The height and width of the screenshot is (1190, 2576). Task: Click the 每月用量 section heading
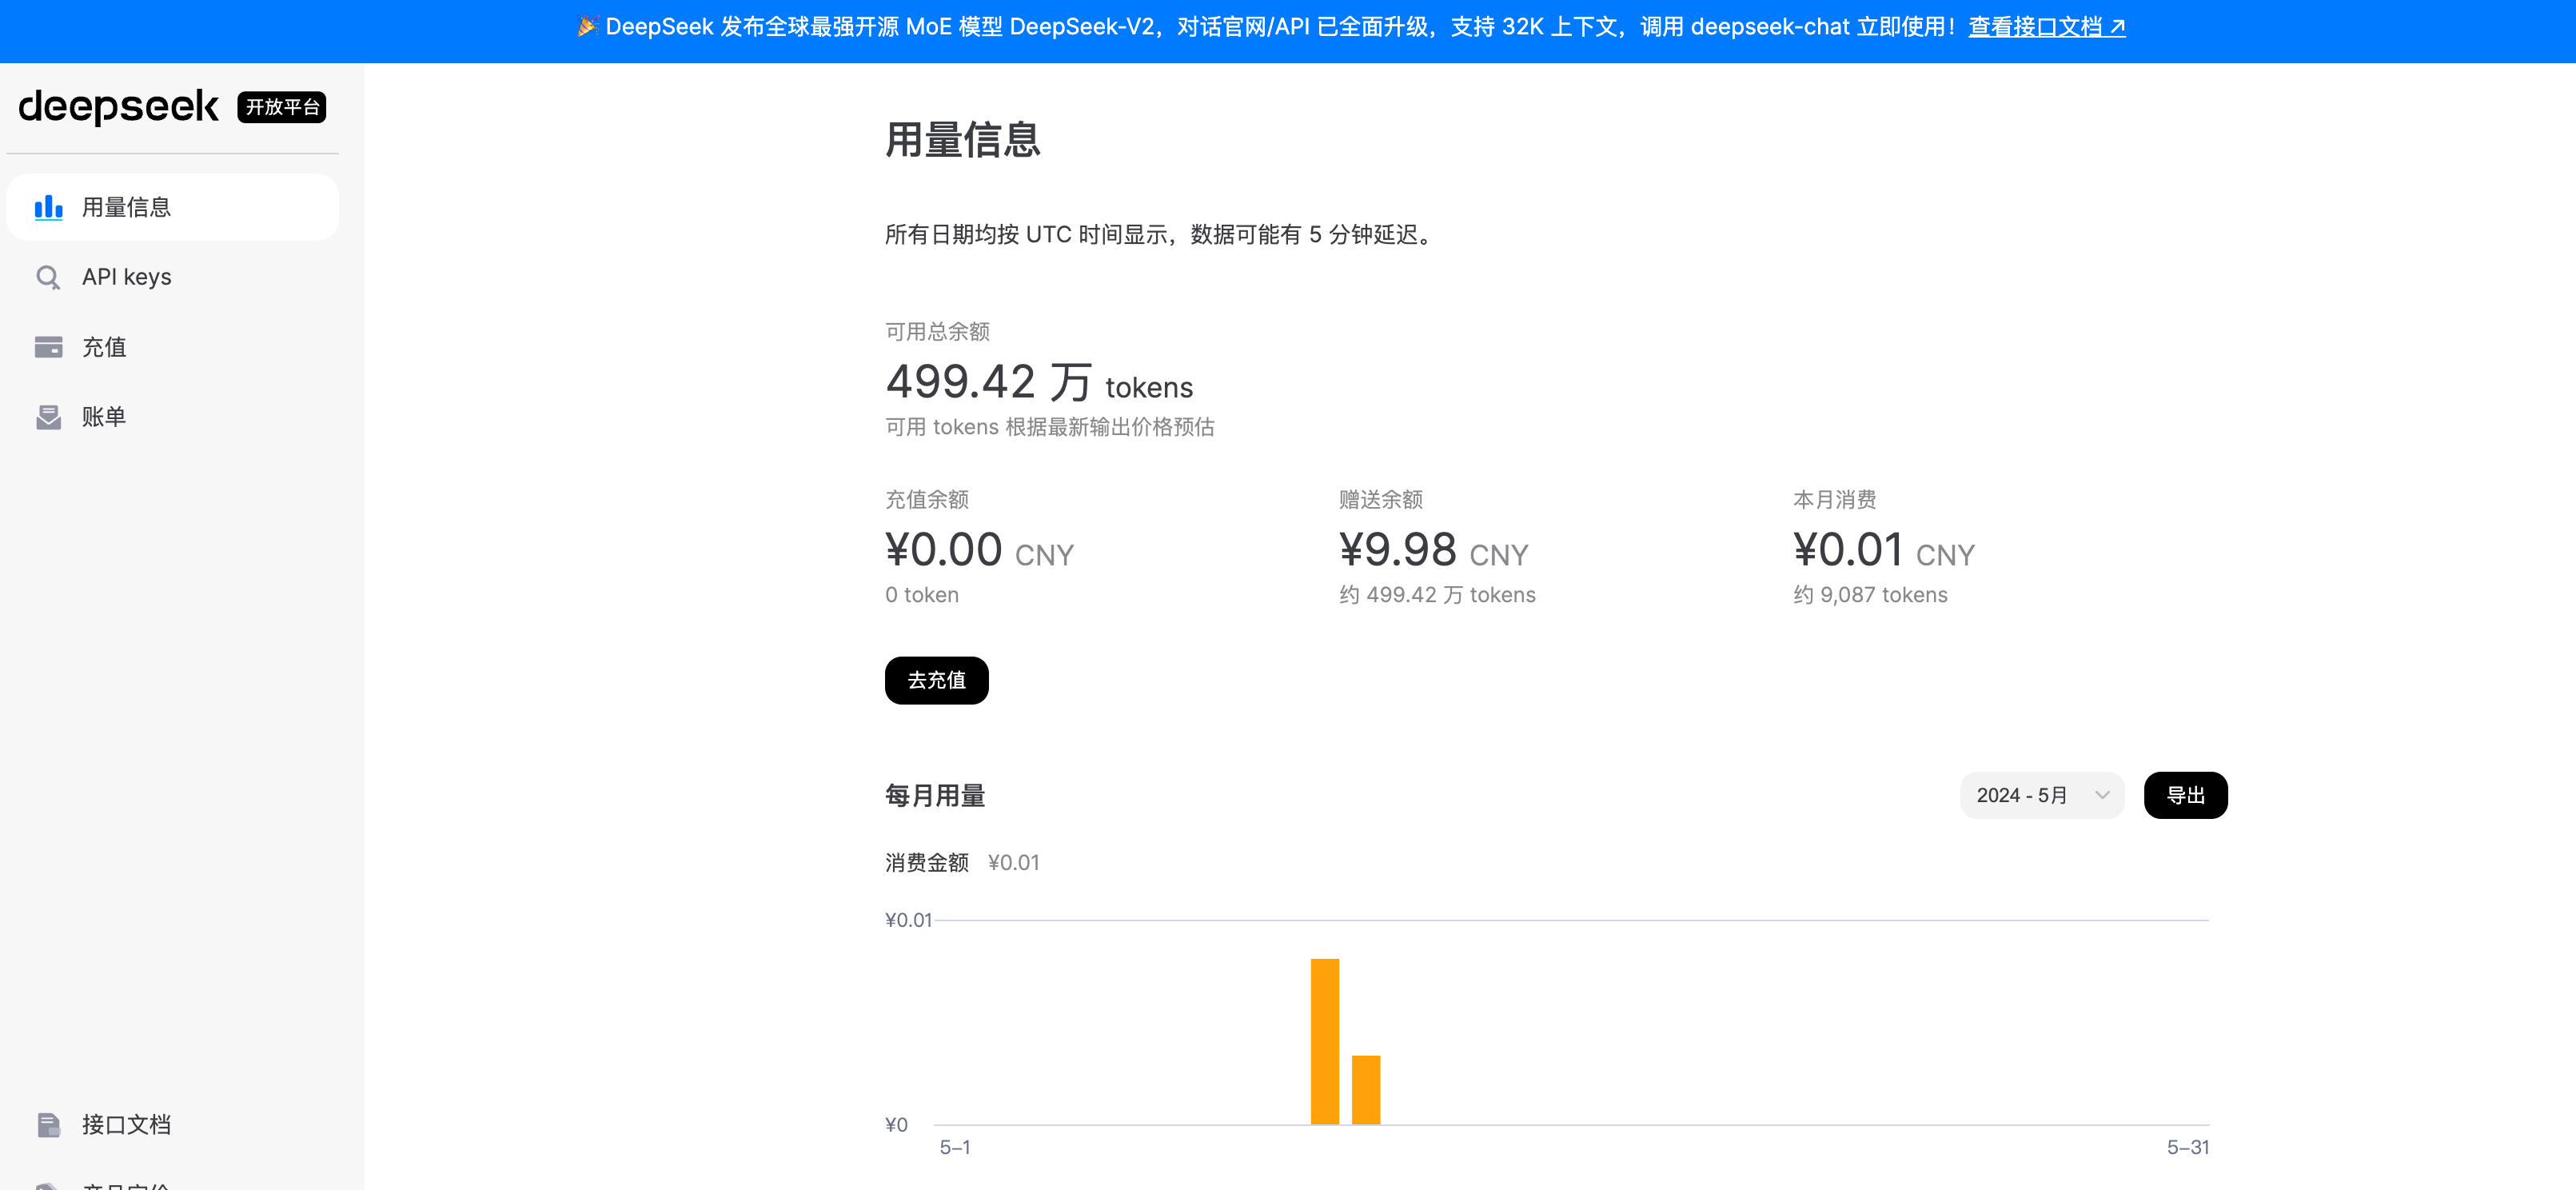coord(935,796)
